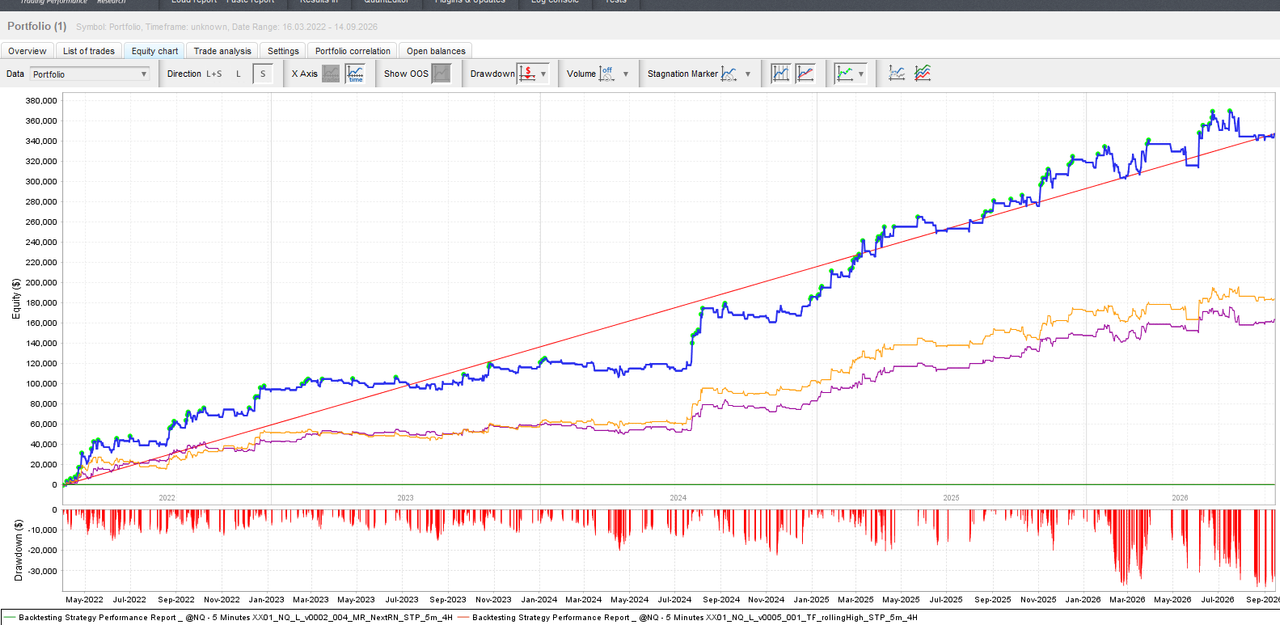Open the Trade analysis tab

(x=222, y=51)
